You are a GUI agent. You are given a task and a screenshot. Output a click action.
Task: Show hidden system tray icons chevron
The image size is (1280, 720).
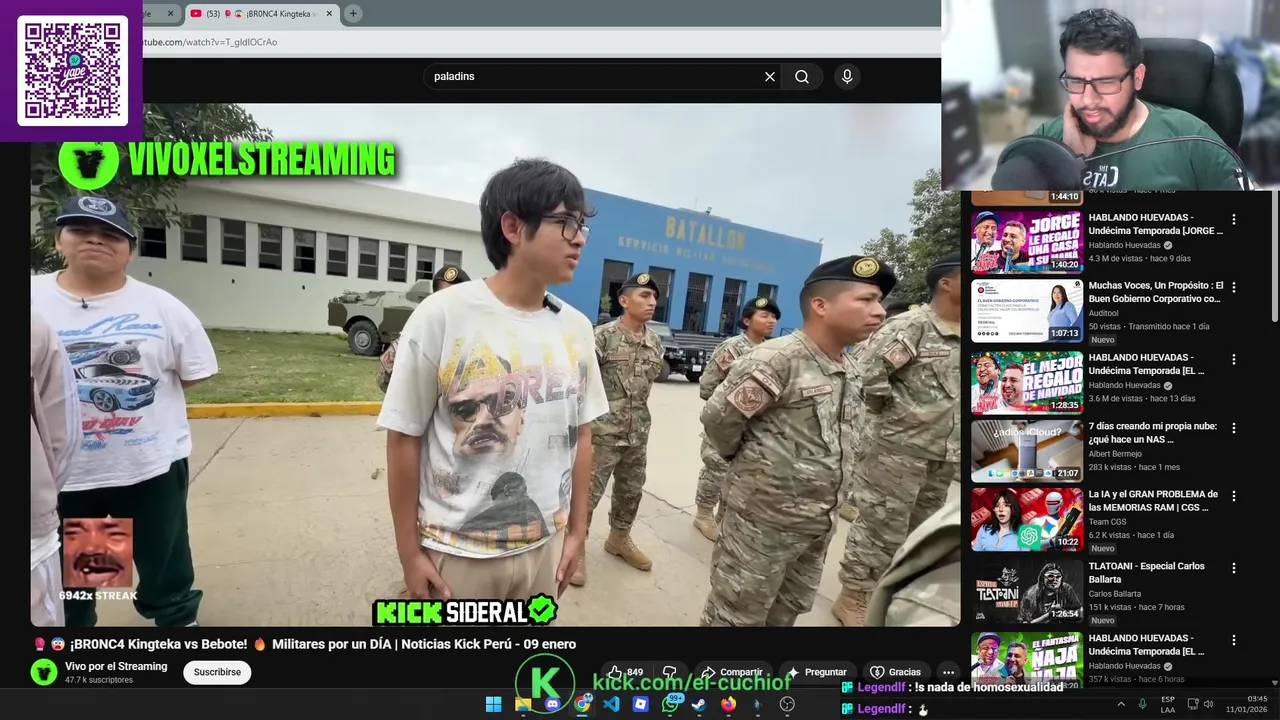point(1120,704)
